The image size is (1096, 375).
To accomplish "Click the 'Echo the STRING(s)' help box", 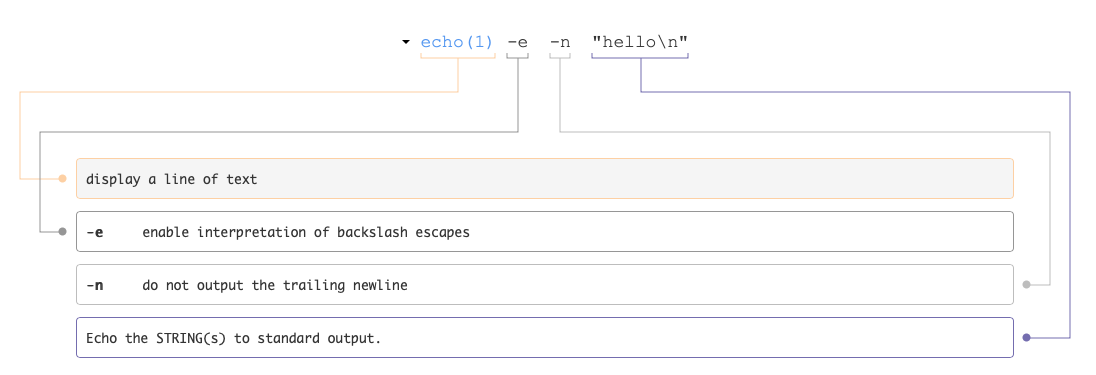I will click(x=545, y=338).
